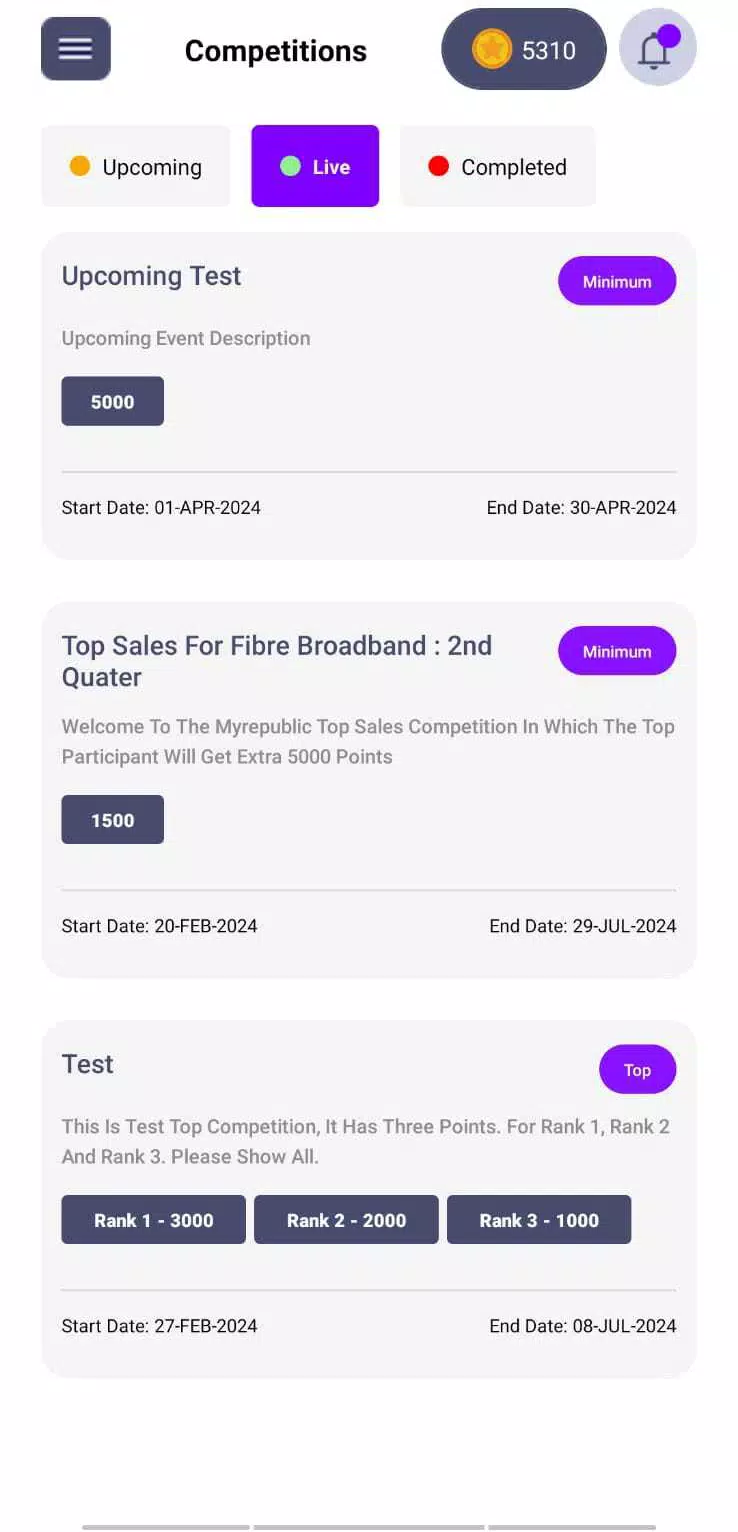The image size is (738, 1532).
Task: Tap the 5000 points chip
Action: click(112, 402)
